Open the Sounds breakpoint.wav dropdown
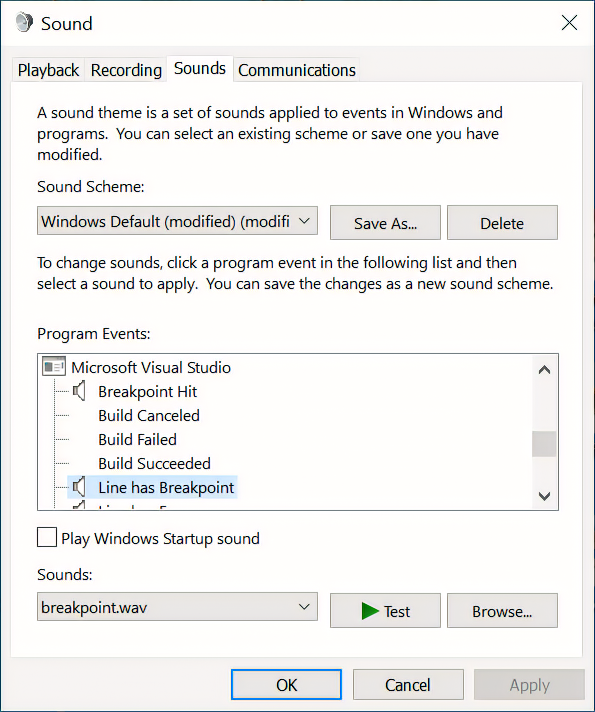 (x=177, y=607)
